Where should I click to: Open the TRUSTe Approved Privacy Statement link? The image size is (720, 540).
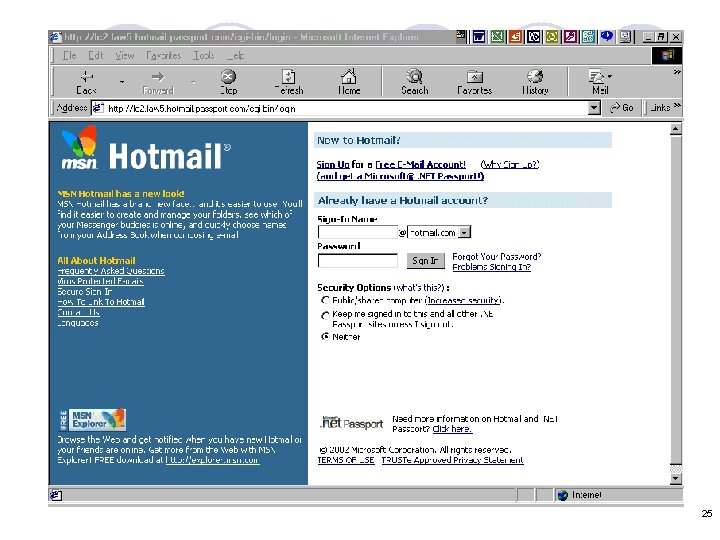click(452, 460)
